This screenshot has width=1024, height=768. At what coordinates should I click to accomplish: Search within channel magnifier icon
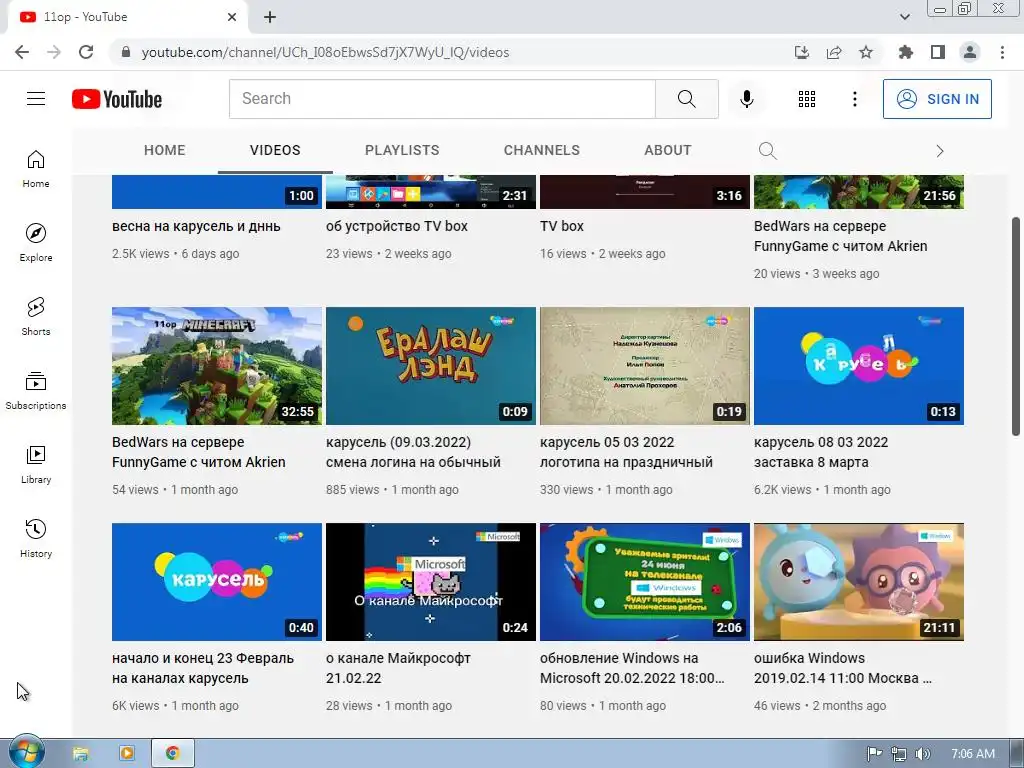(x=767, y=151)
